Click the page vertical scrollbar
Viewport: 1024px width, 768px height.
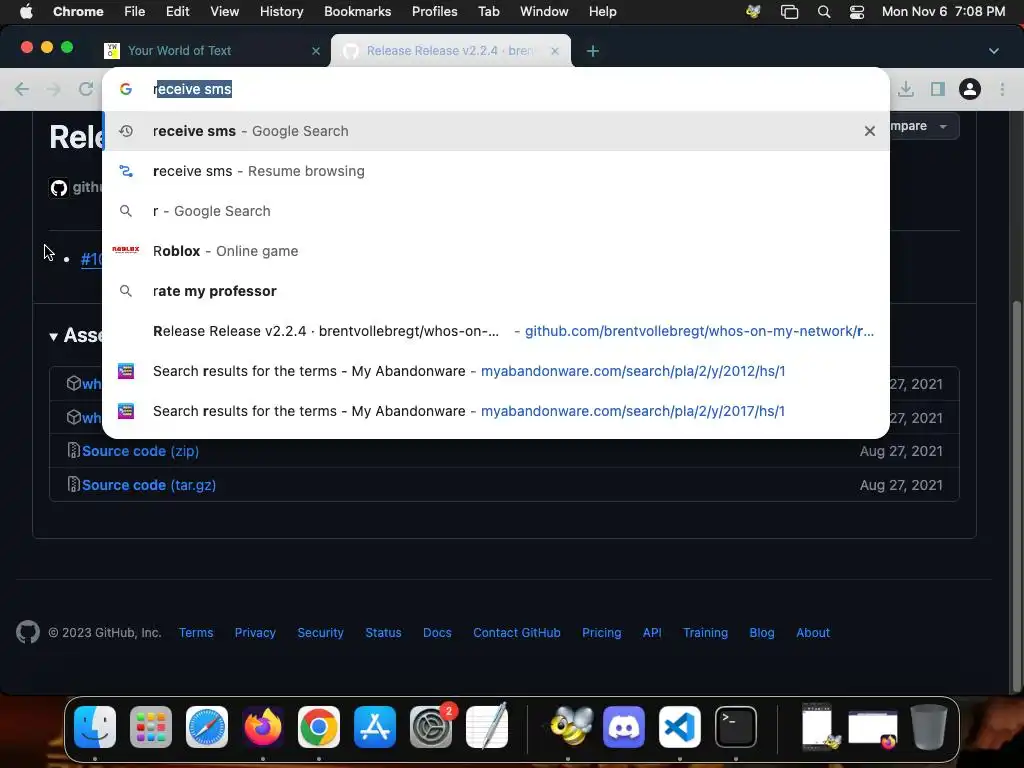1015,496
